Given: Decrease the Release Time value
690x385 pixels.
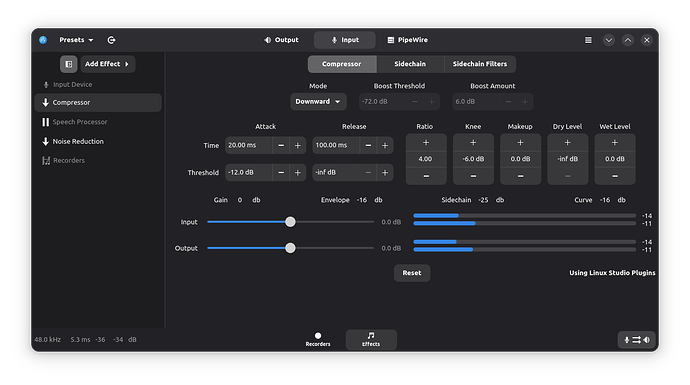Looking at the screenshot, I should point(368,146).
